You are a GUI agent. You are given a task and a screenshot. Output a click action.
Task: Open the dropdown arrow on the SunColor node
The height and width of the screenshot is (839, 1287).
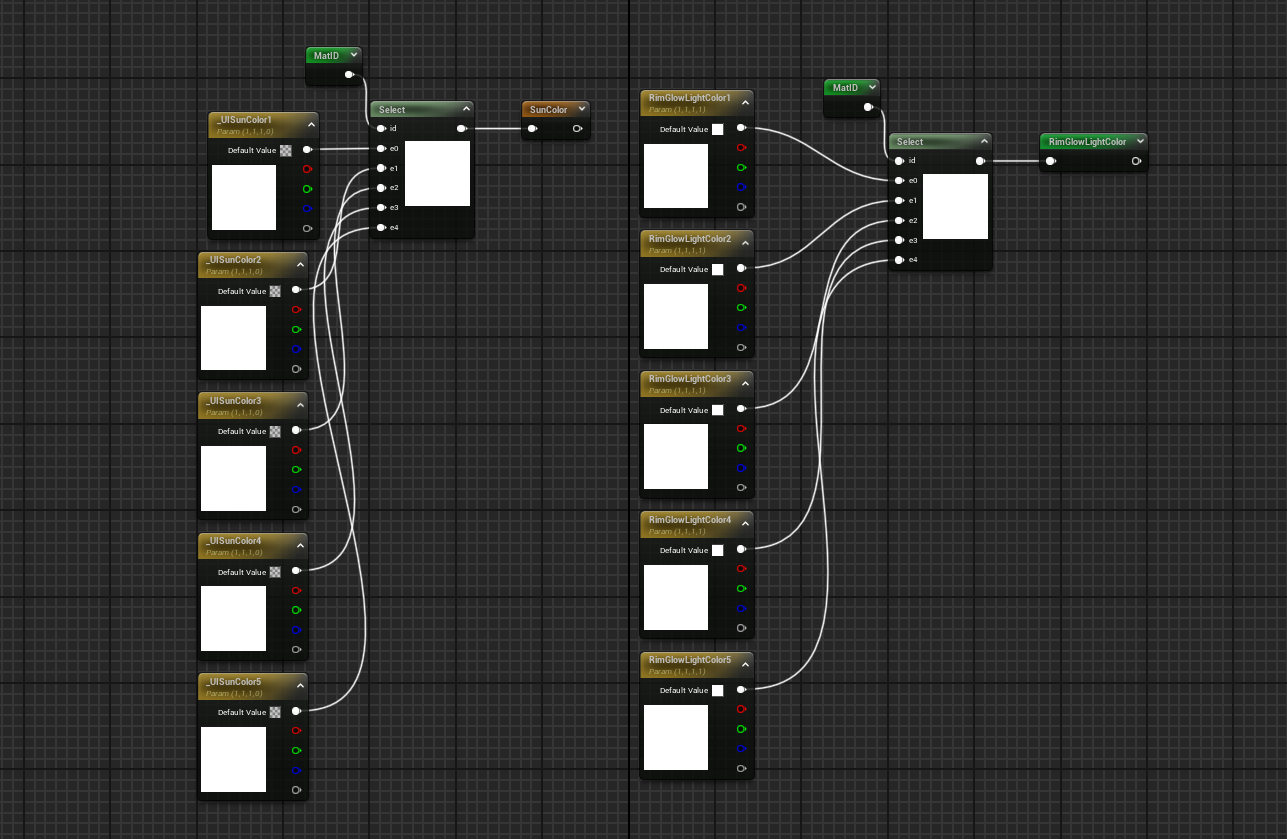point(581,109)
